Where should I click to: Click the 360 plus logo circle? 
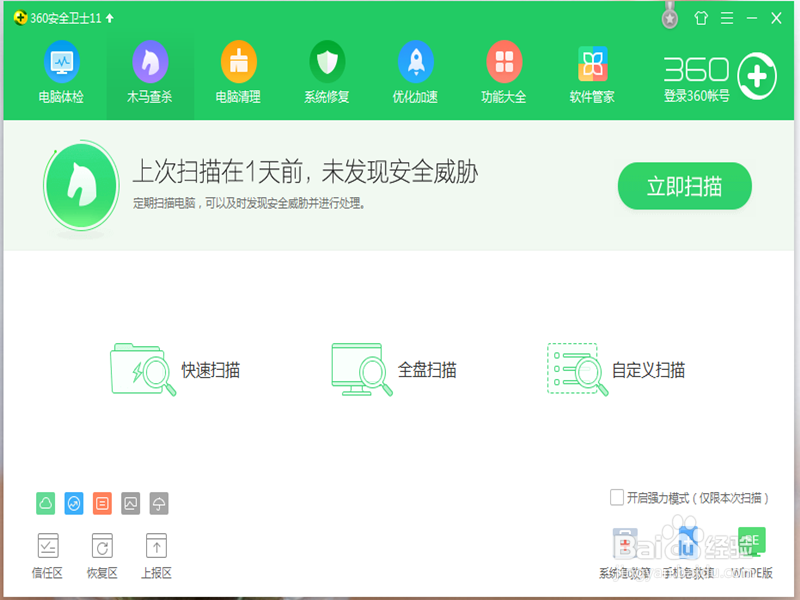pos(757,76)
